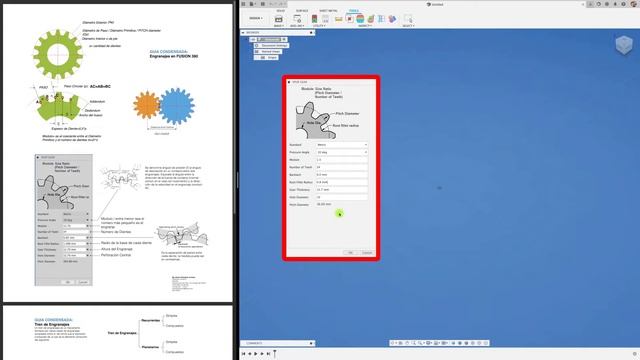The width and height of the screenshot is (640, 360).
Task: Click the Hole Diameter field
Action: tap(342, 197)
